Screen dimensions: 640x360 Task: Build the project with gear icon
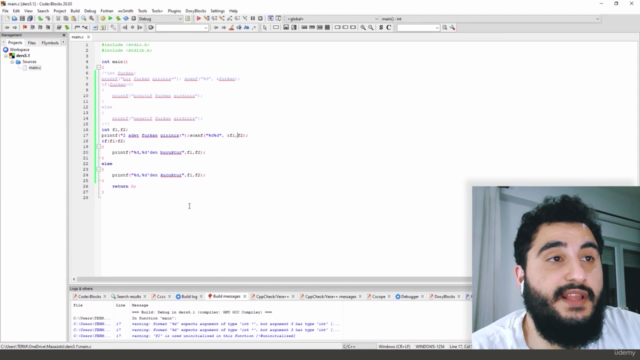pyautogui.click(x=102, y=18)
